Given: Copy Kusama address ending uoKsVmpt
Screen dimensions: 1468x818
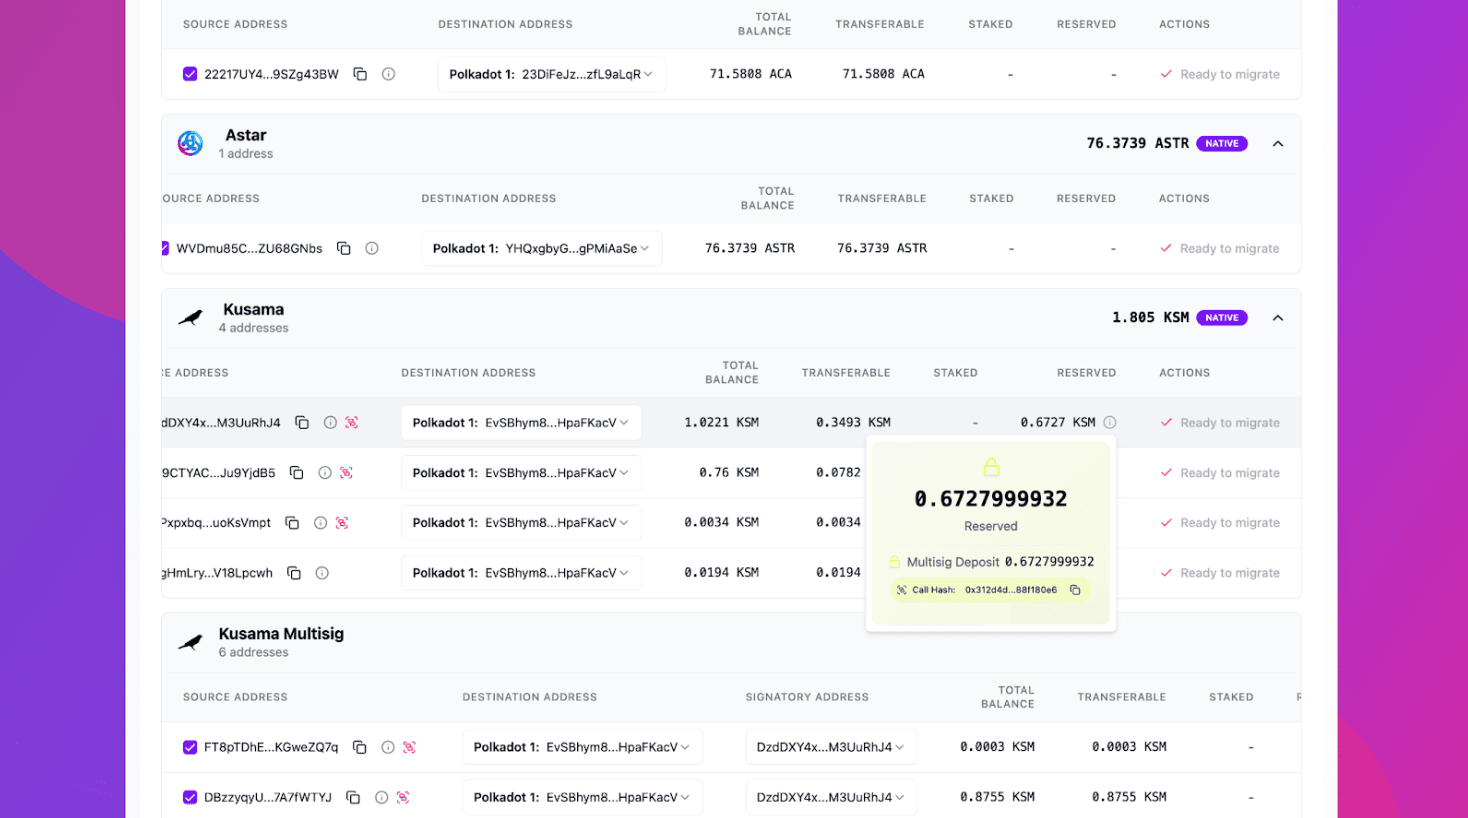Looking at the screenshot, I should tap(292, 523).
